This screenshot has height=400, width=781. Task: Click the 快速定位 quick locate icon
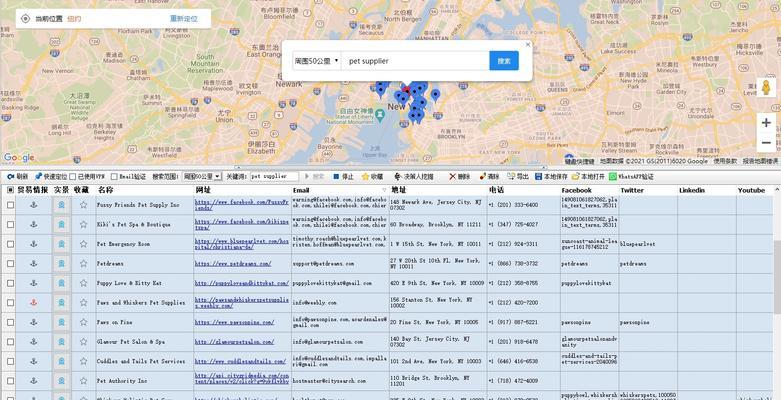coord(38,177)
